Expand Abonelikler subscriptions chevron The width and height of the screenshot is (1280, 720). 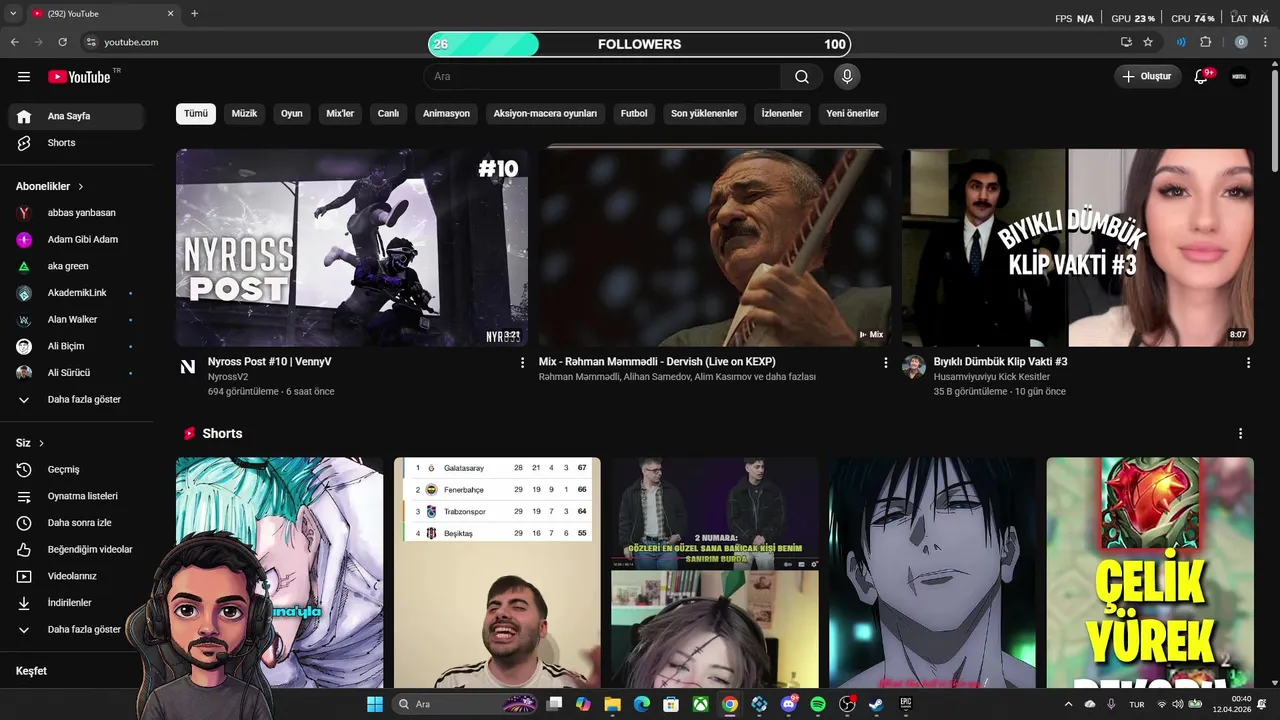81,186
